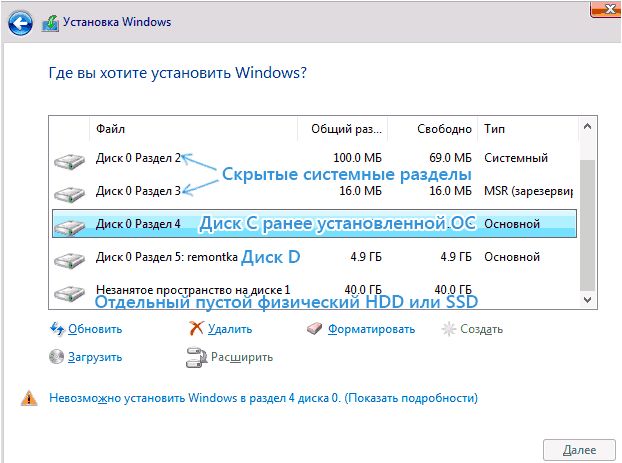
Task: Close the Windows Setup window
Action: click(606, 9)
